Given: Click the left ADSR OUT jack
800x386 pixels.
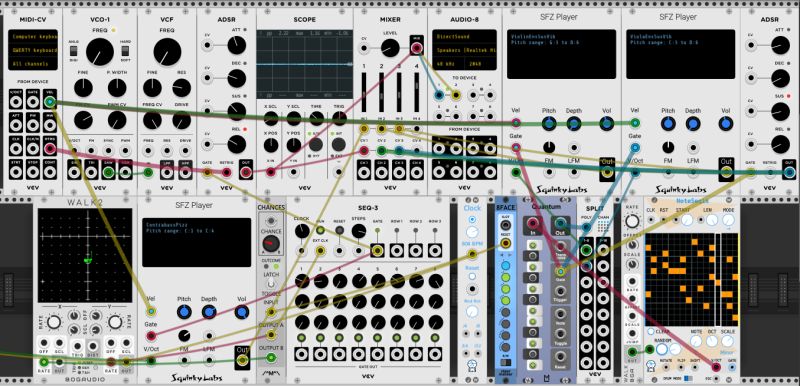Looking at the screenshot, I should (246, 172).
